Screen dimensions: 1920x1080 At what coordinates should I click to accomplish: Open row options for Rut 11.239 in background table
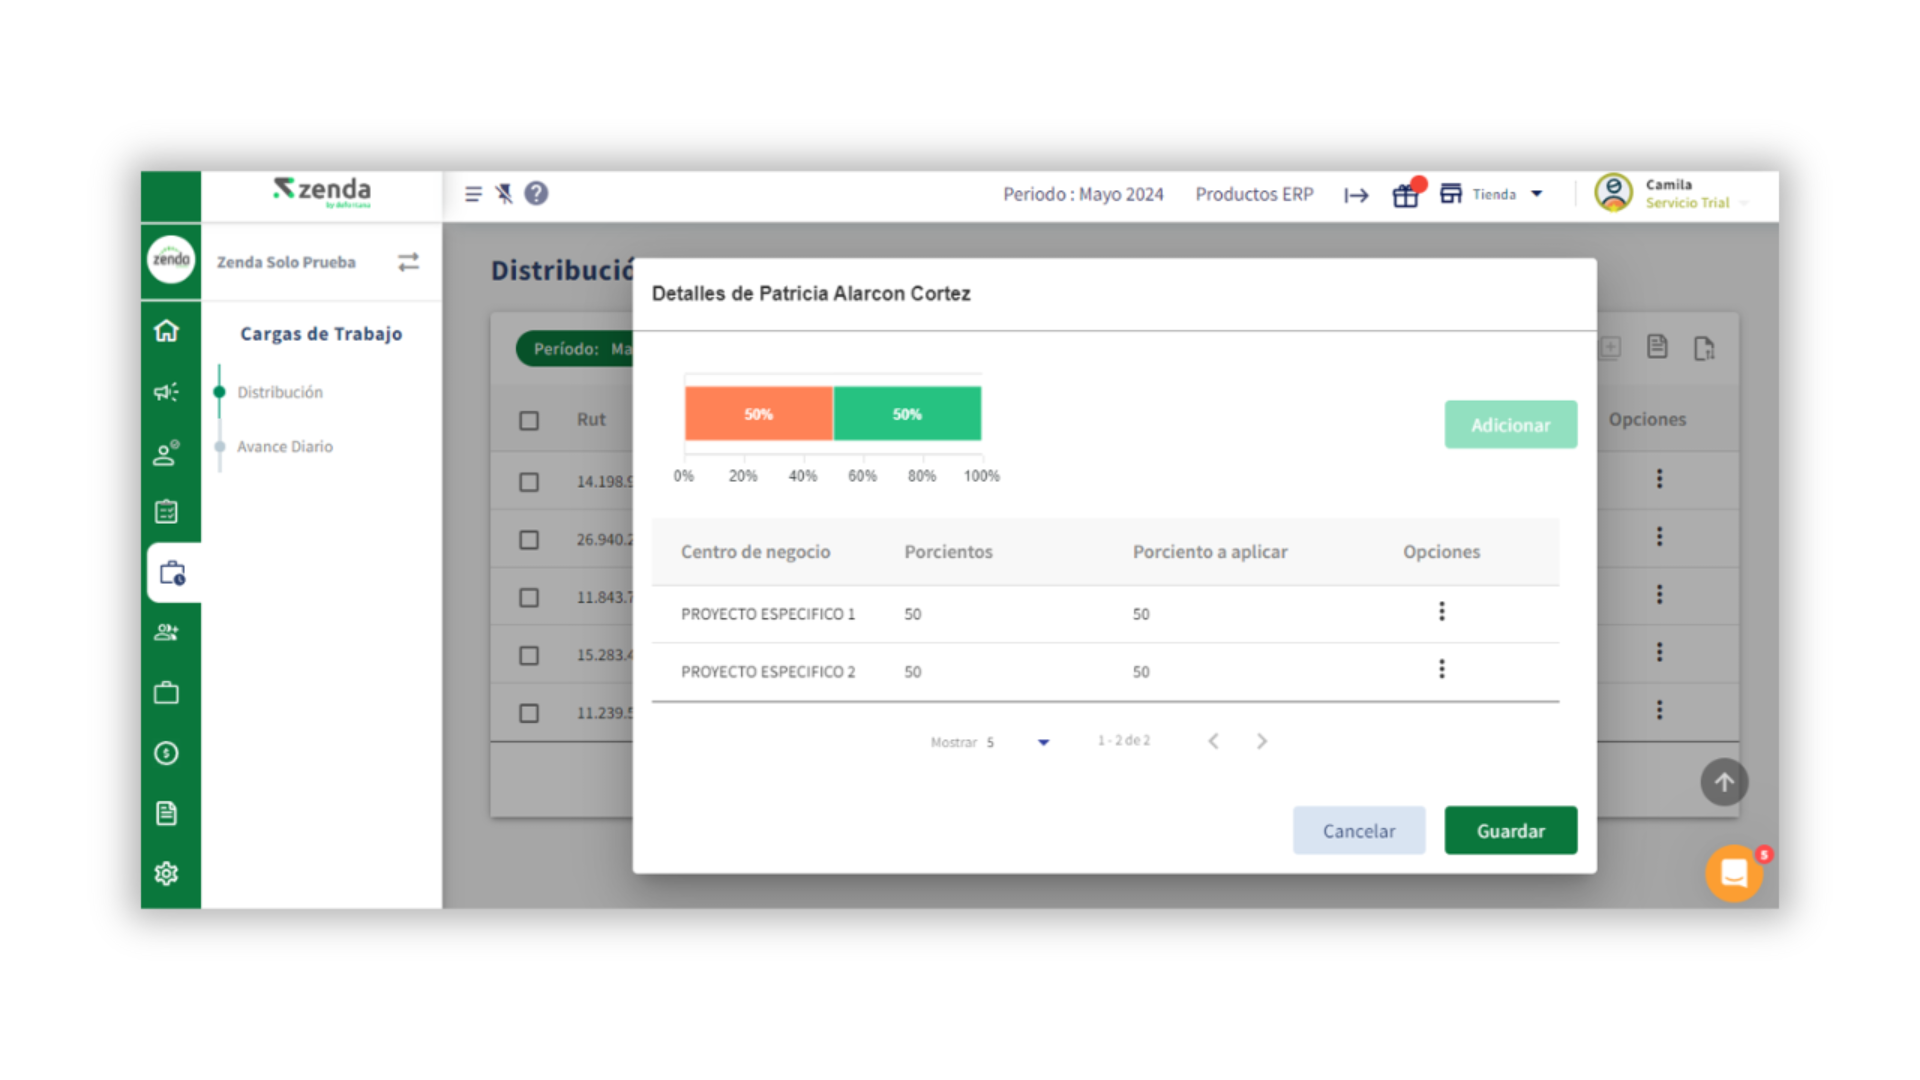[1659, 710]
